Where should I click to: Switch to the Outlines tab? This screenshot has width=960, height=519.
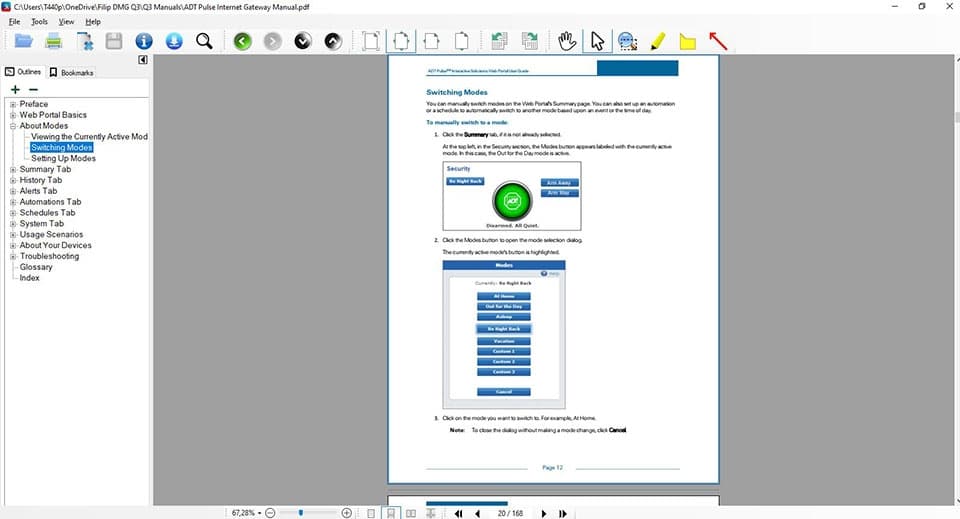(23, 72)
